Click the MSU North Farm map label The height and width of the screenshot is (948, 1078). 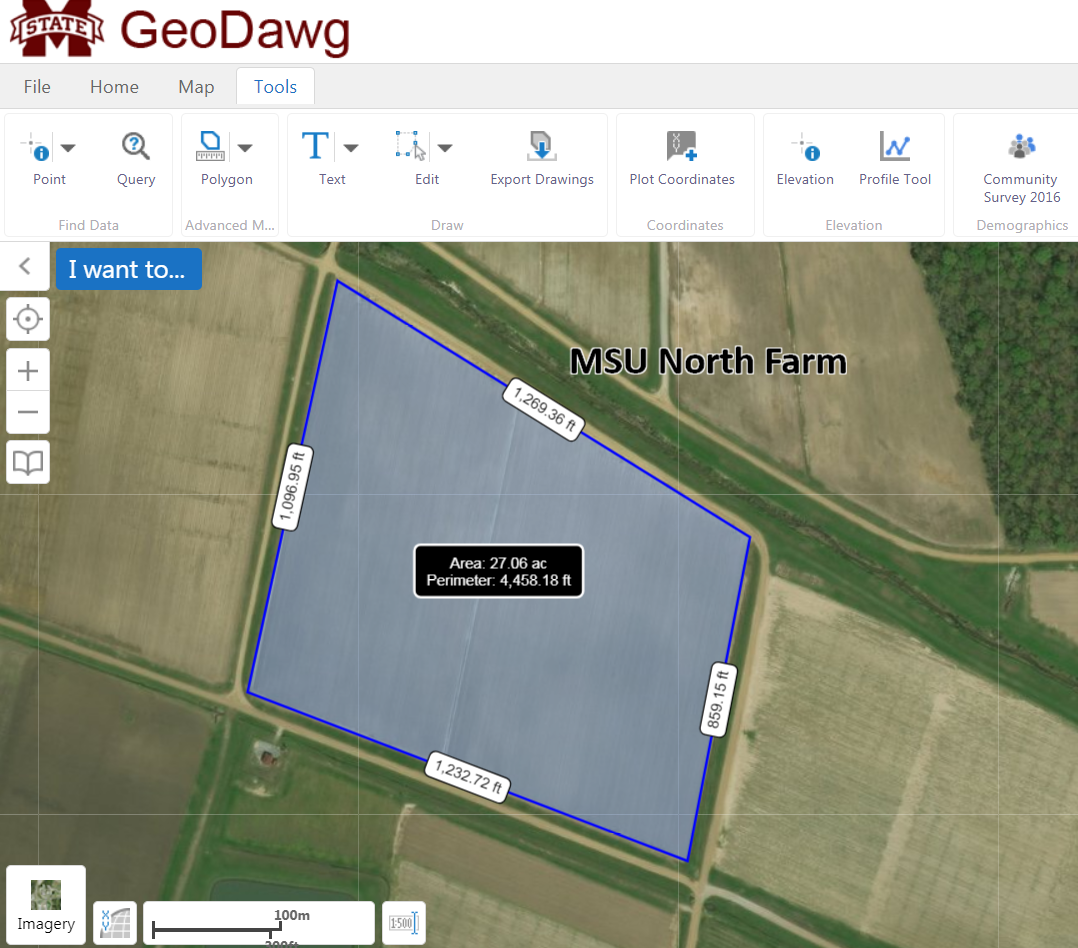(x=708, y=362)
